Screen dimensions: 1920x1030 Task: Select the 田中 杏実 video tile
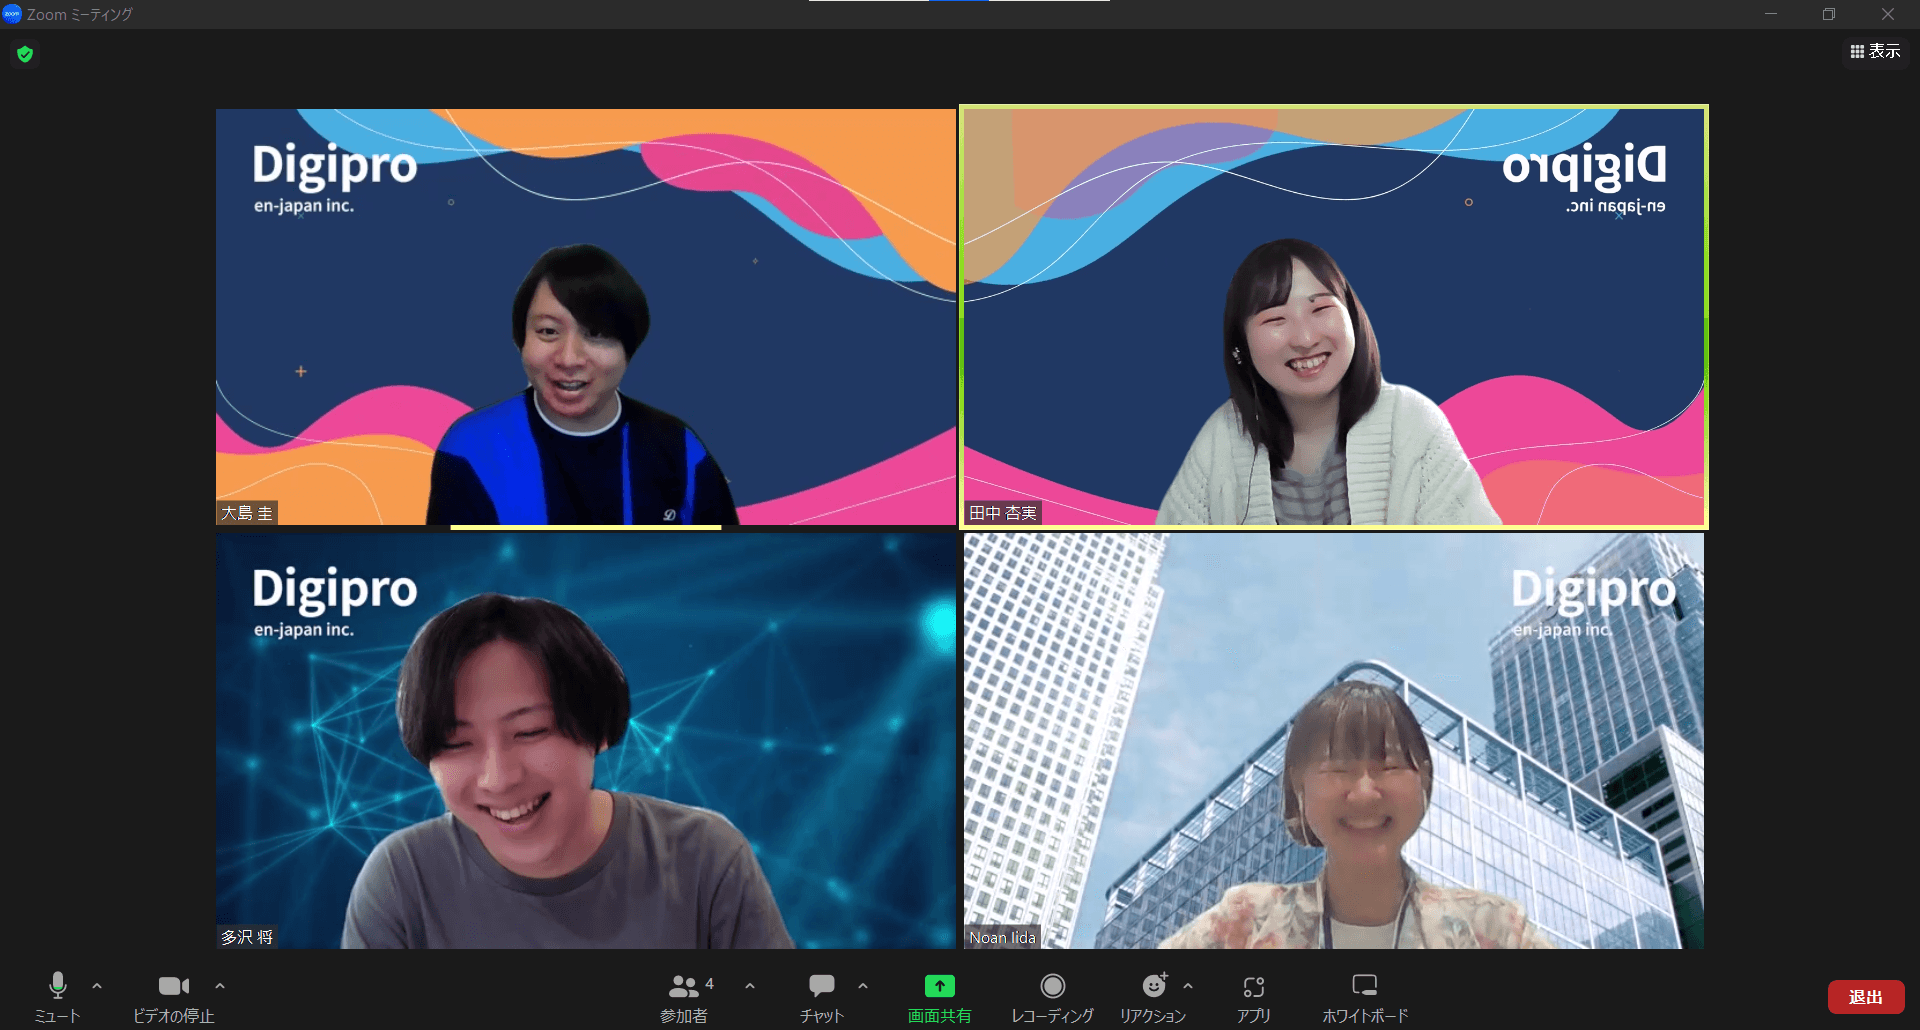1333,317
